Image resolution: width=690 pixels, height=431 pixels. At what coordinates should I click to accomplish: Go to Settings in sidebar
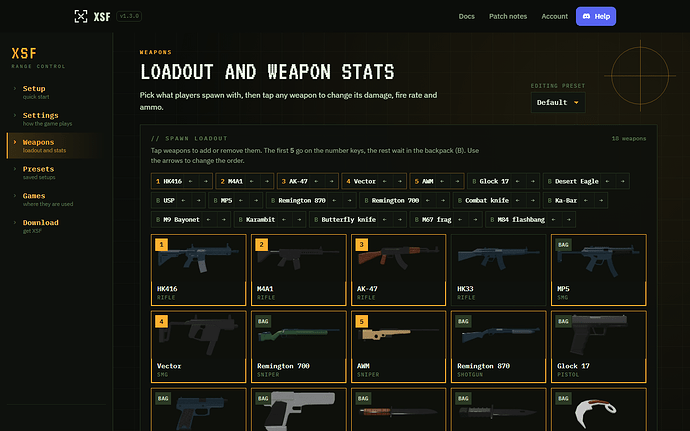(x=55, y=119)
